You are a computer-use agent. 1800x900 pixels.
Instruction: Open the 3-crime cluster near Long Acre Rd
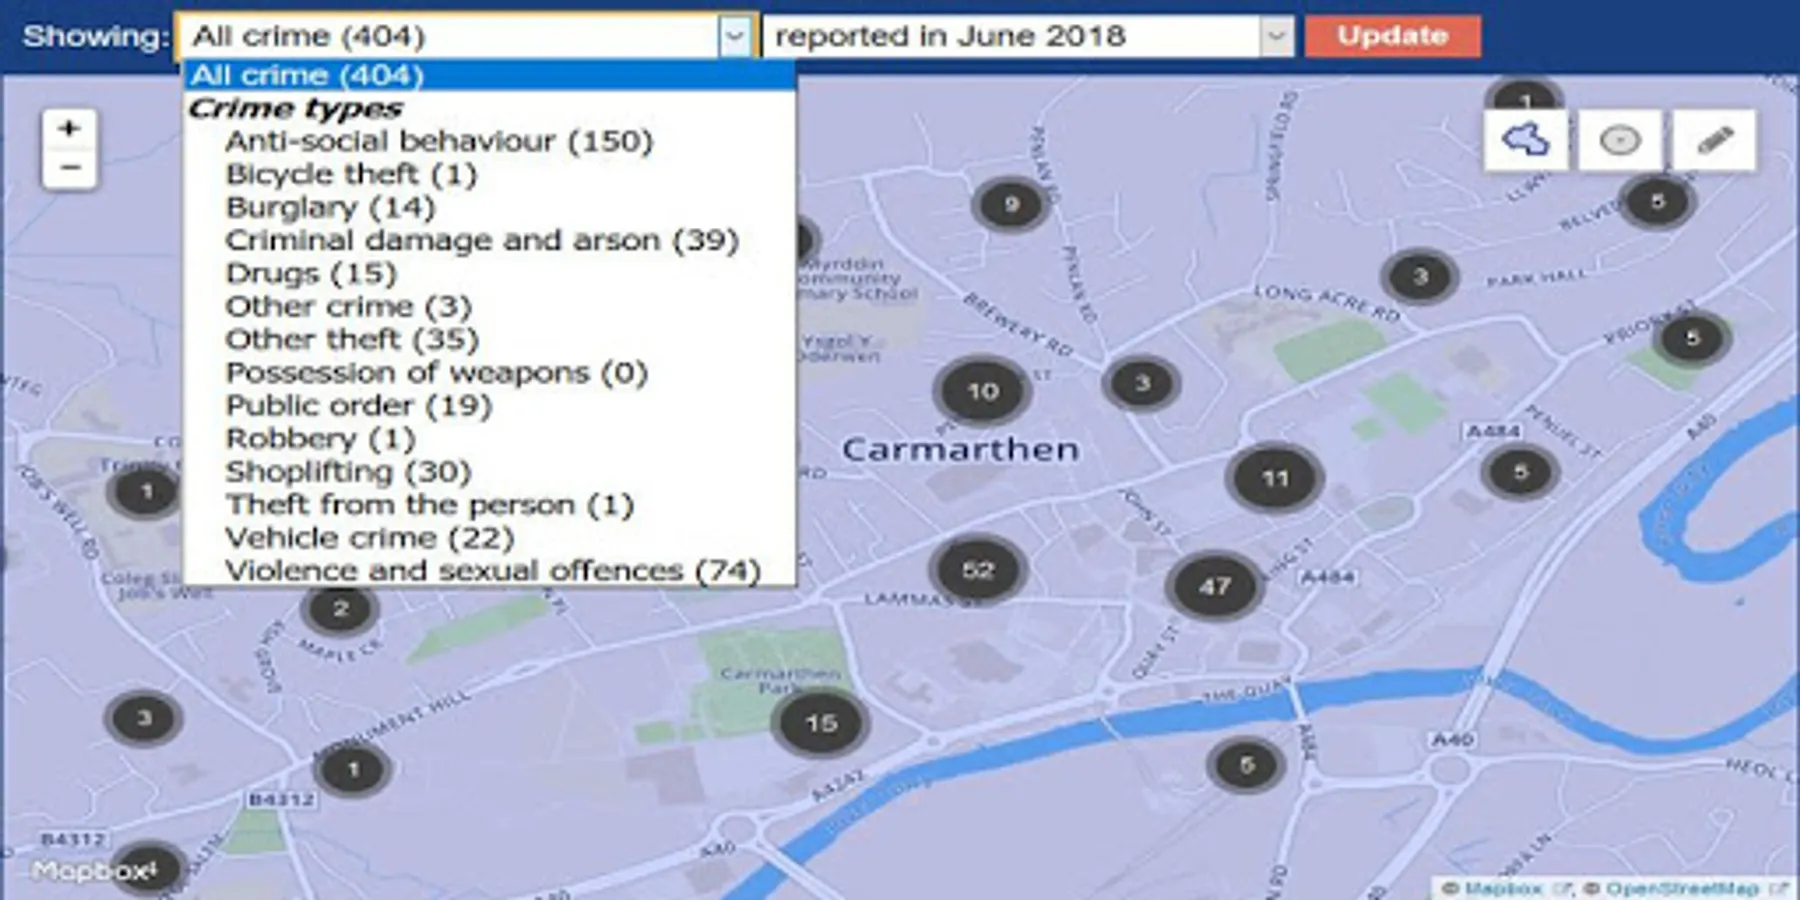click(1419, 276)
